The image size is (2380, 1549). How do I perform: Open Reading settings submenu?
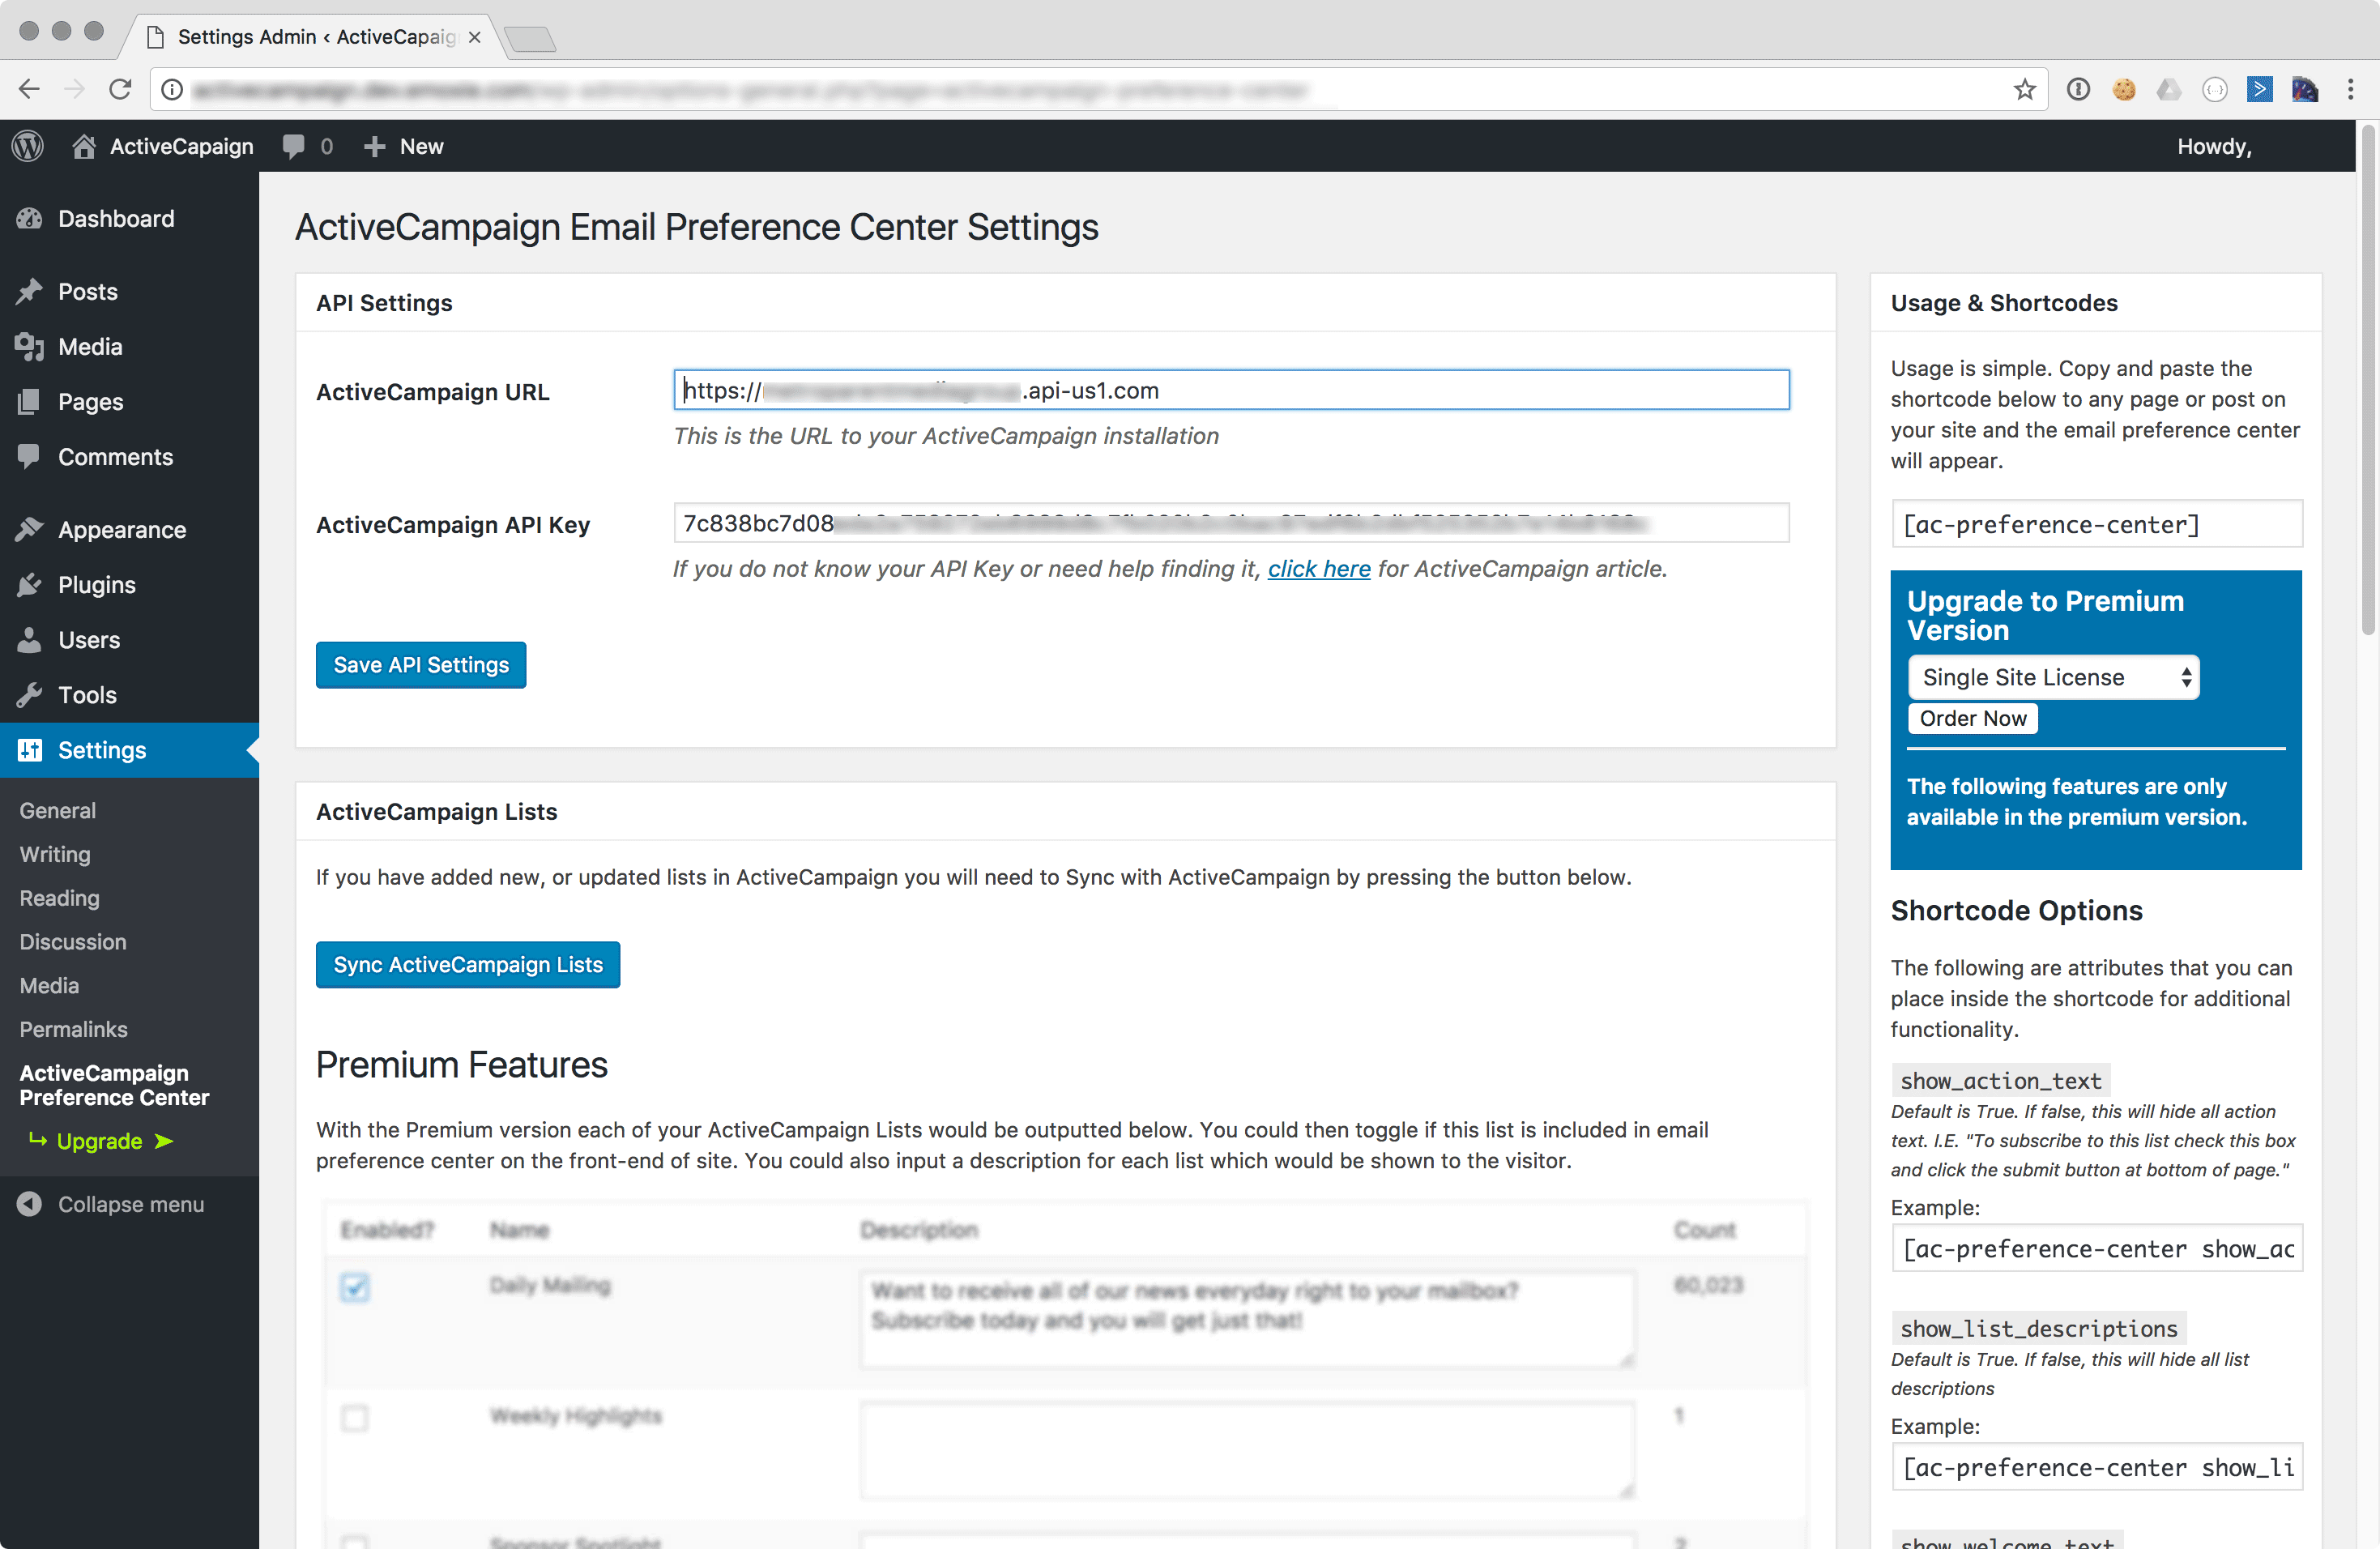(x=60, y=898)
